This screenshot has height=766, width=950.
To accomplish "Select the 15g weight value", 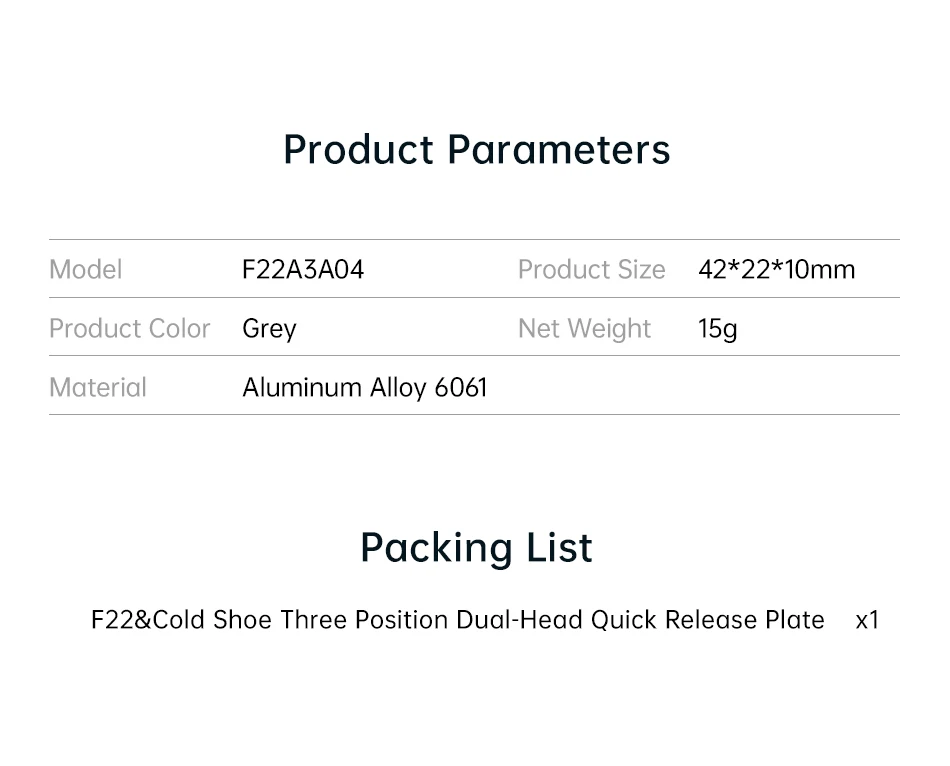I will [717, 329].
